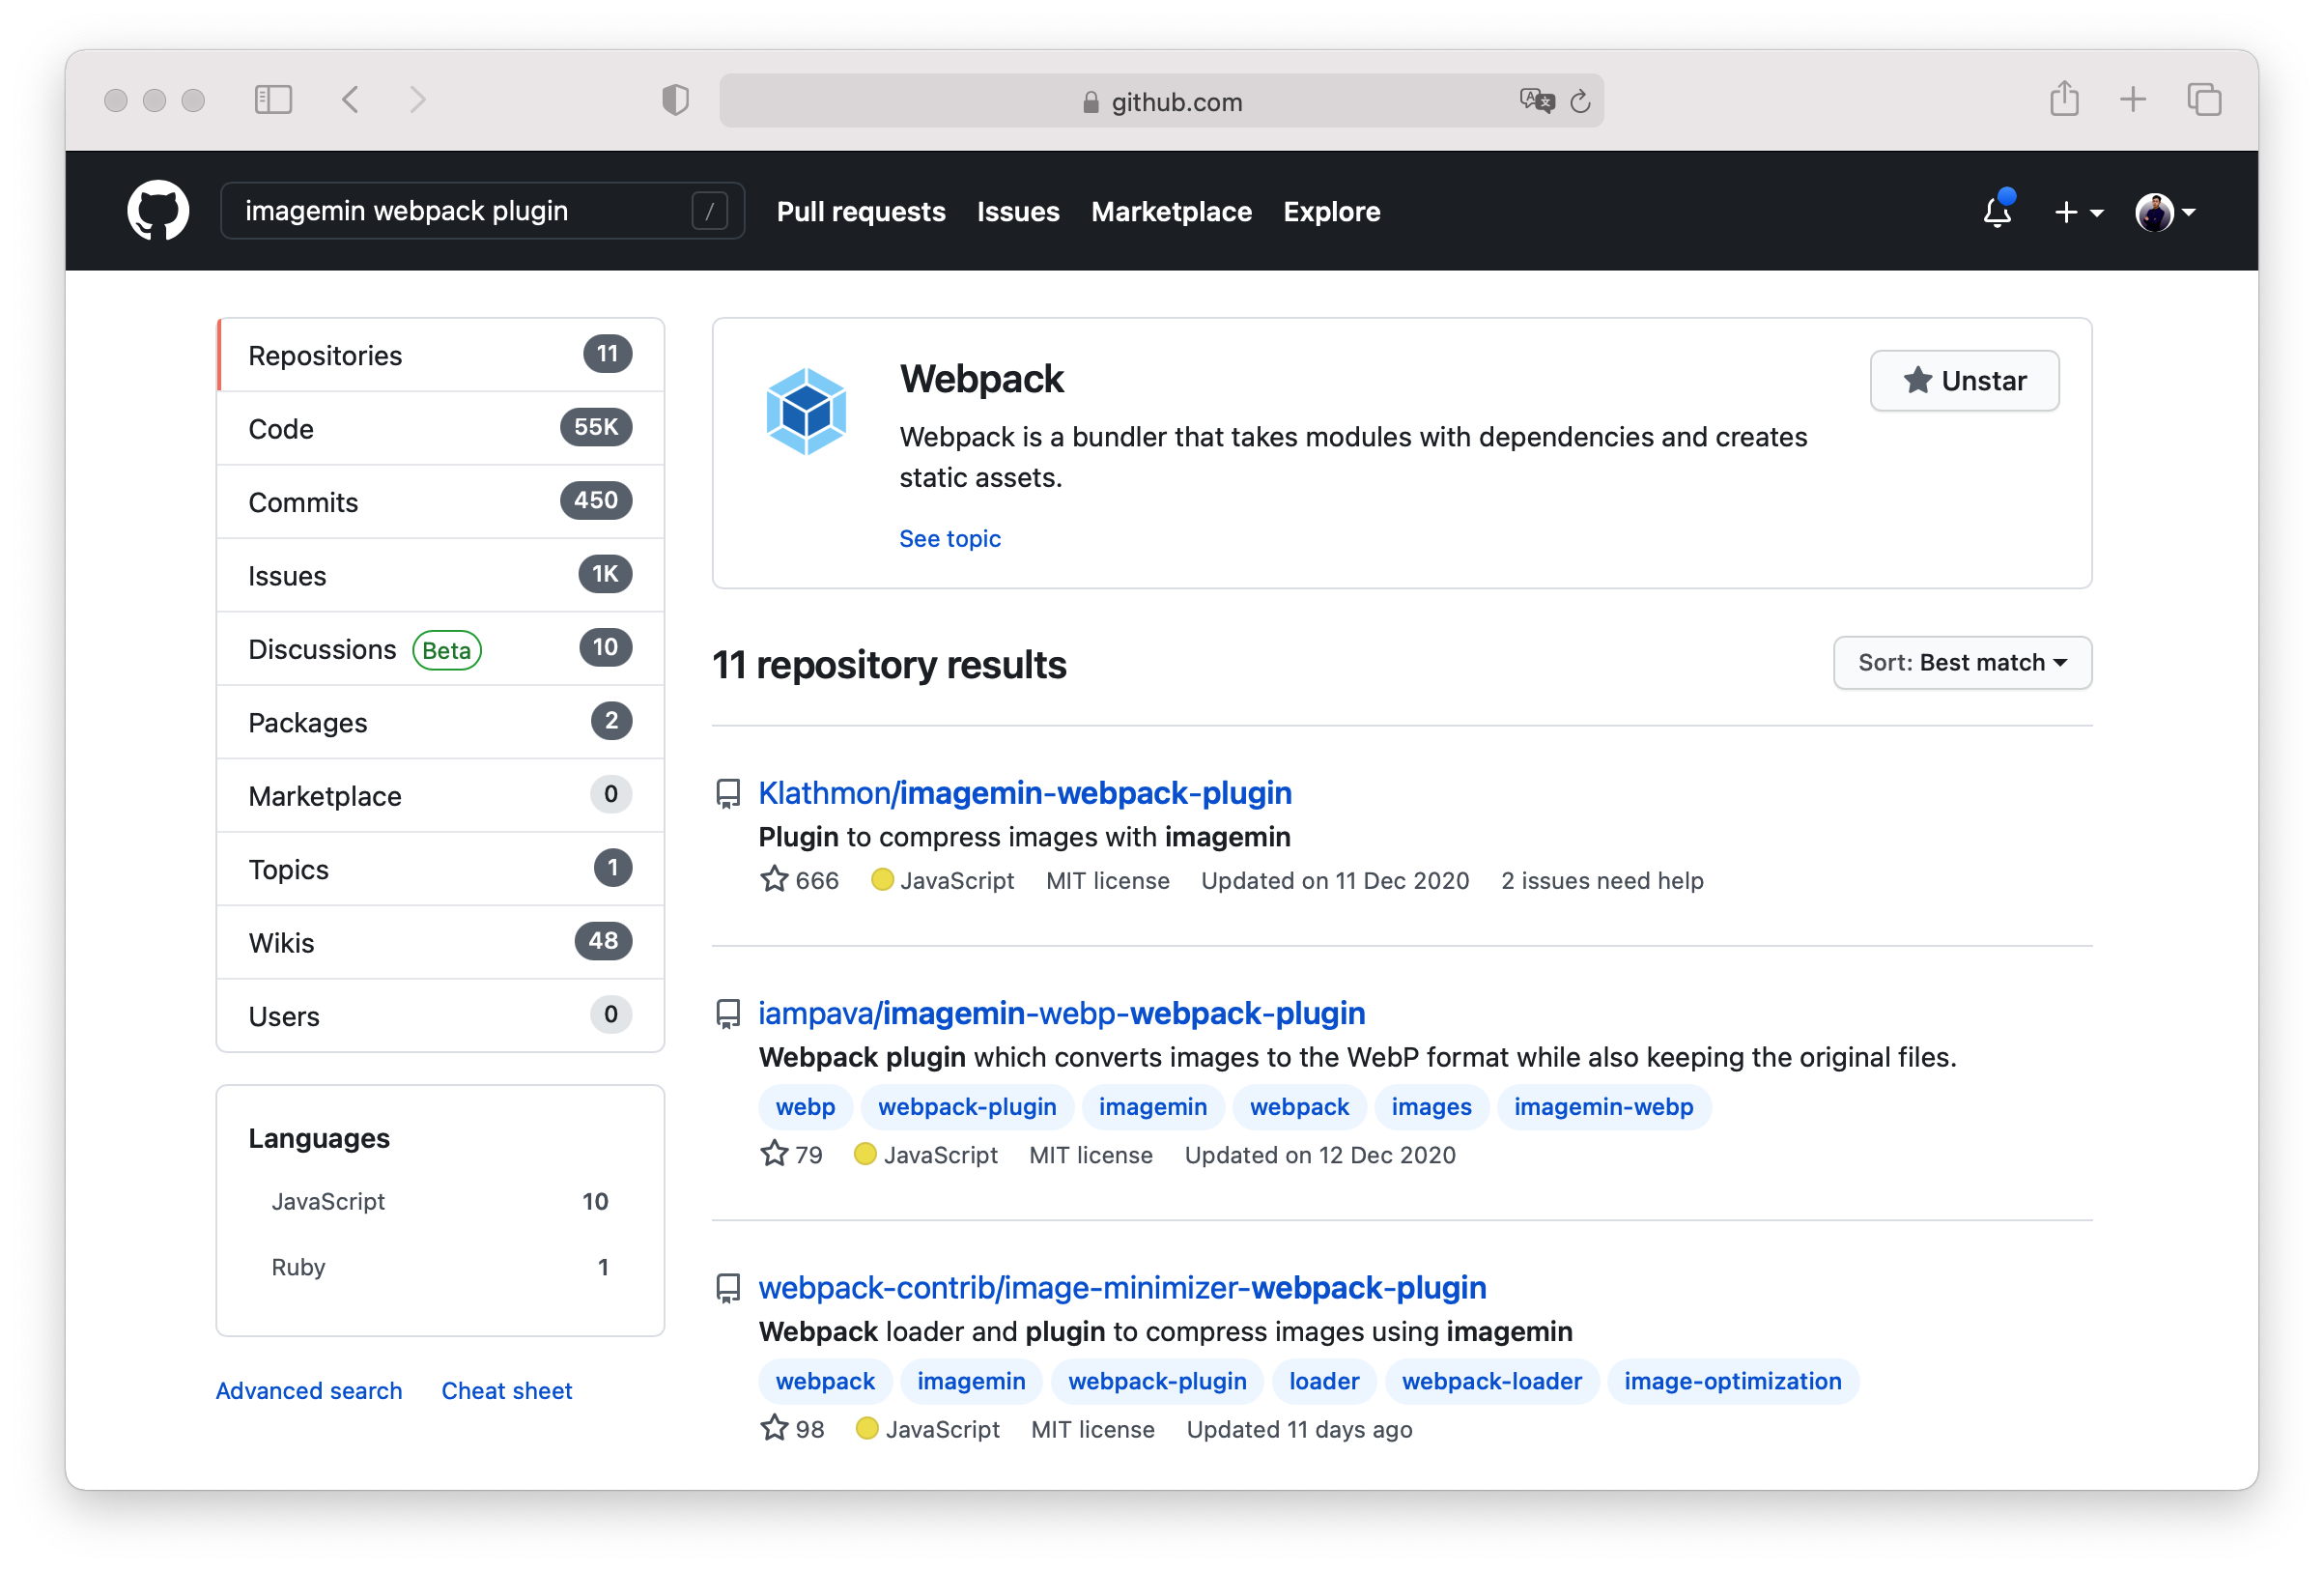The width and height of the screenshot is (2324, 1571).
Task: Open Safari privacy shield report
Action: 676,100
